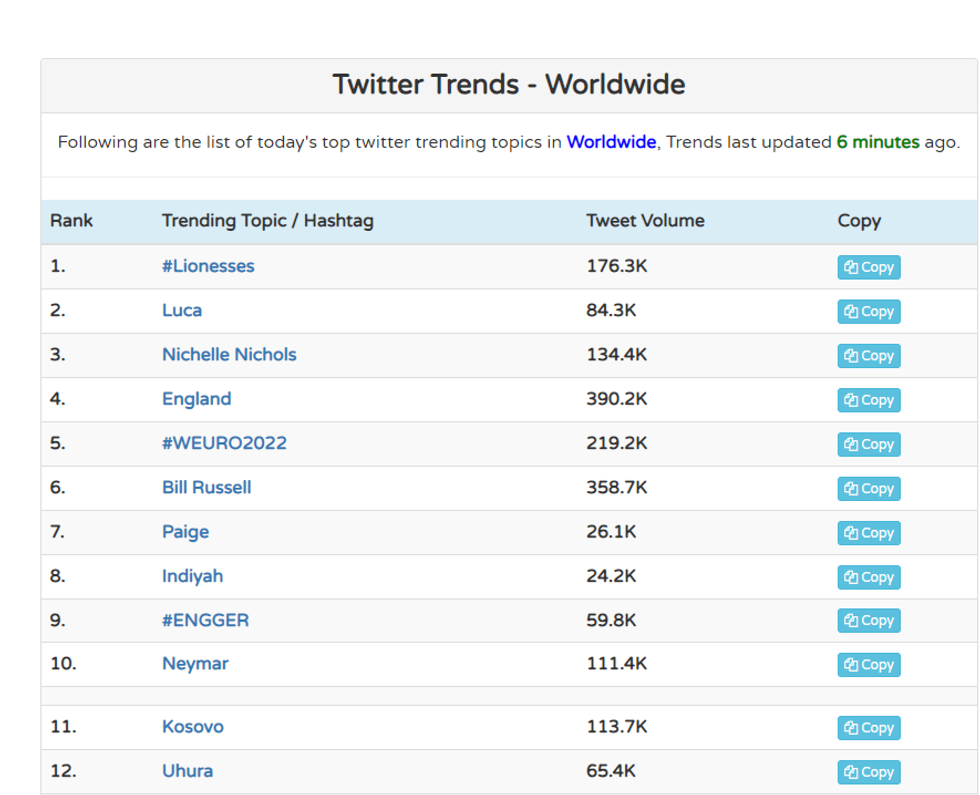Click Copy next to England
Viewport: 980px width, 795px height.
coord(868,400)
